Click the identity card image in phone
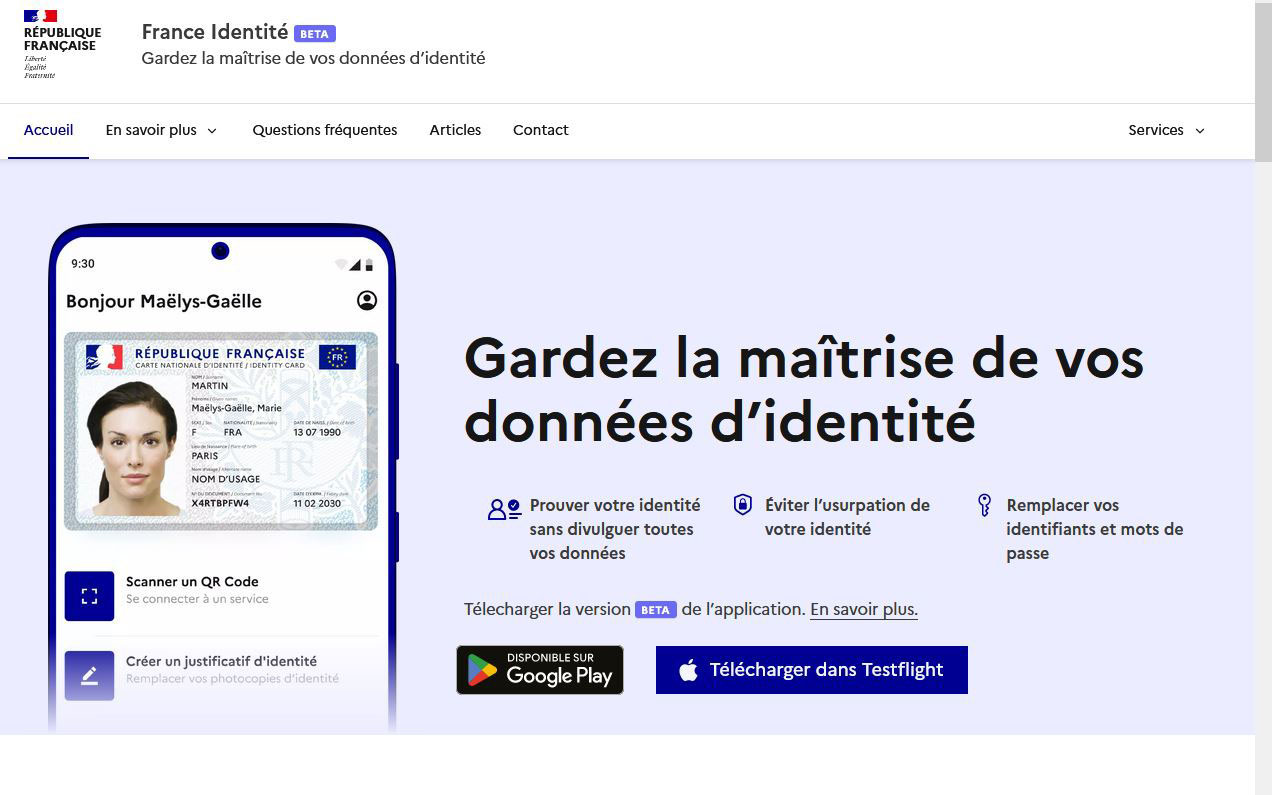This screenshot has width=1272, height=795. tap(220, 431)
